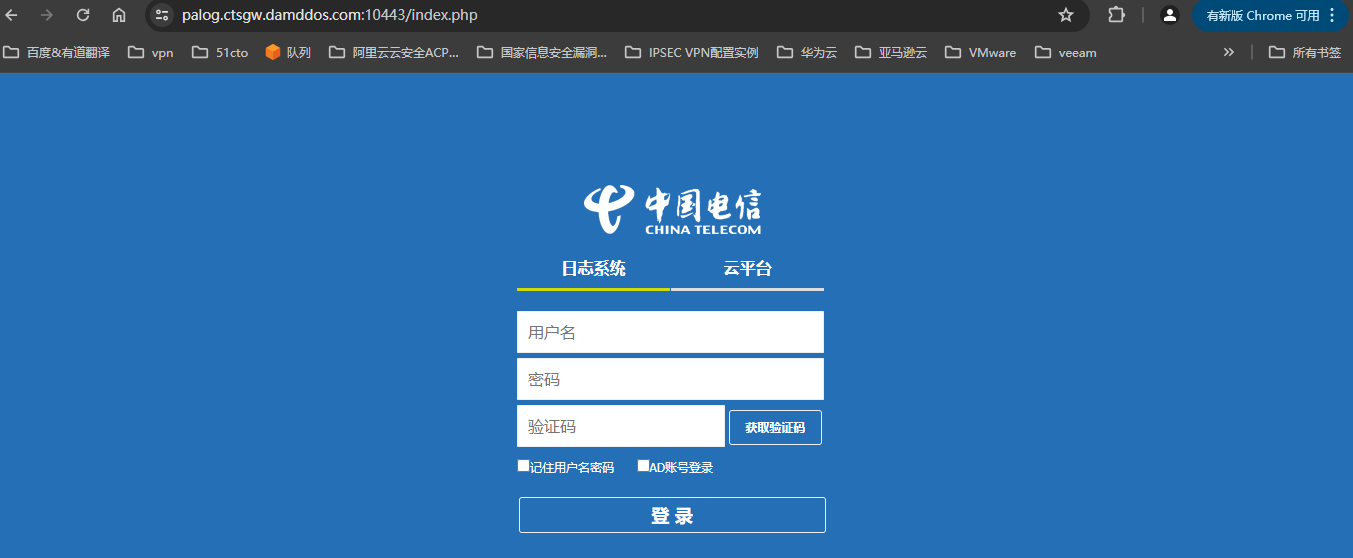This screenshot has height=558, width=1353.
Task: Check the 记住用户名密码 checkbox
Action: pos(523,465)
